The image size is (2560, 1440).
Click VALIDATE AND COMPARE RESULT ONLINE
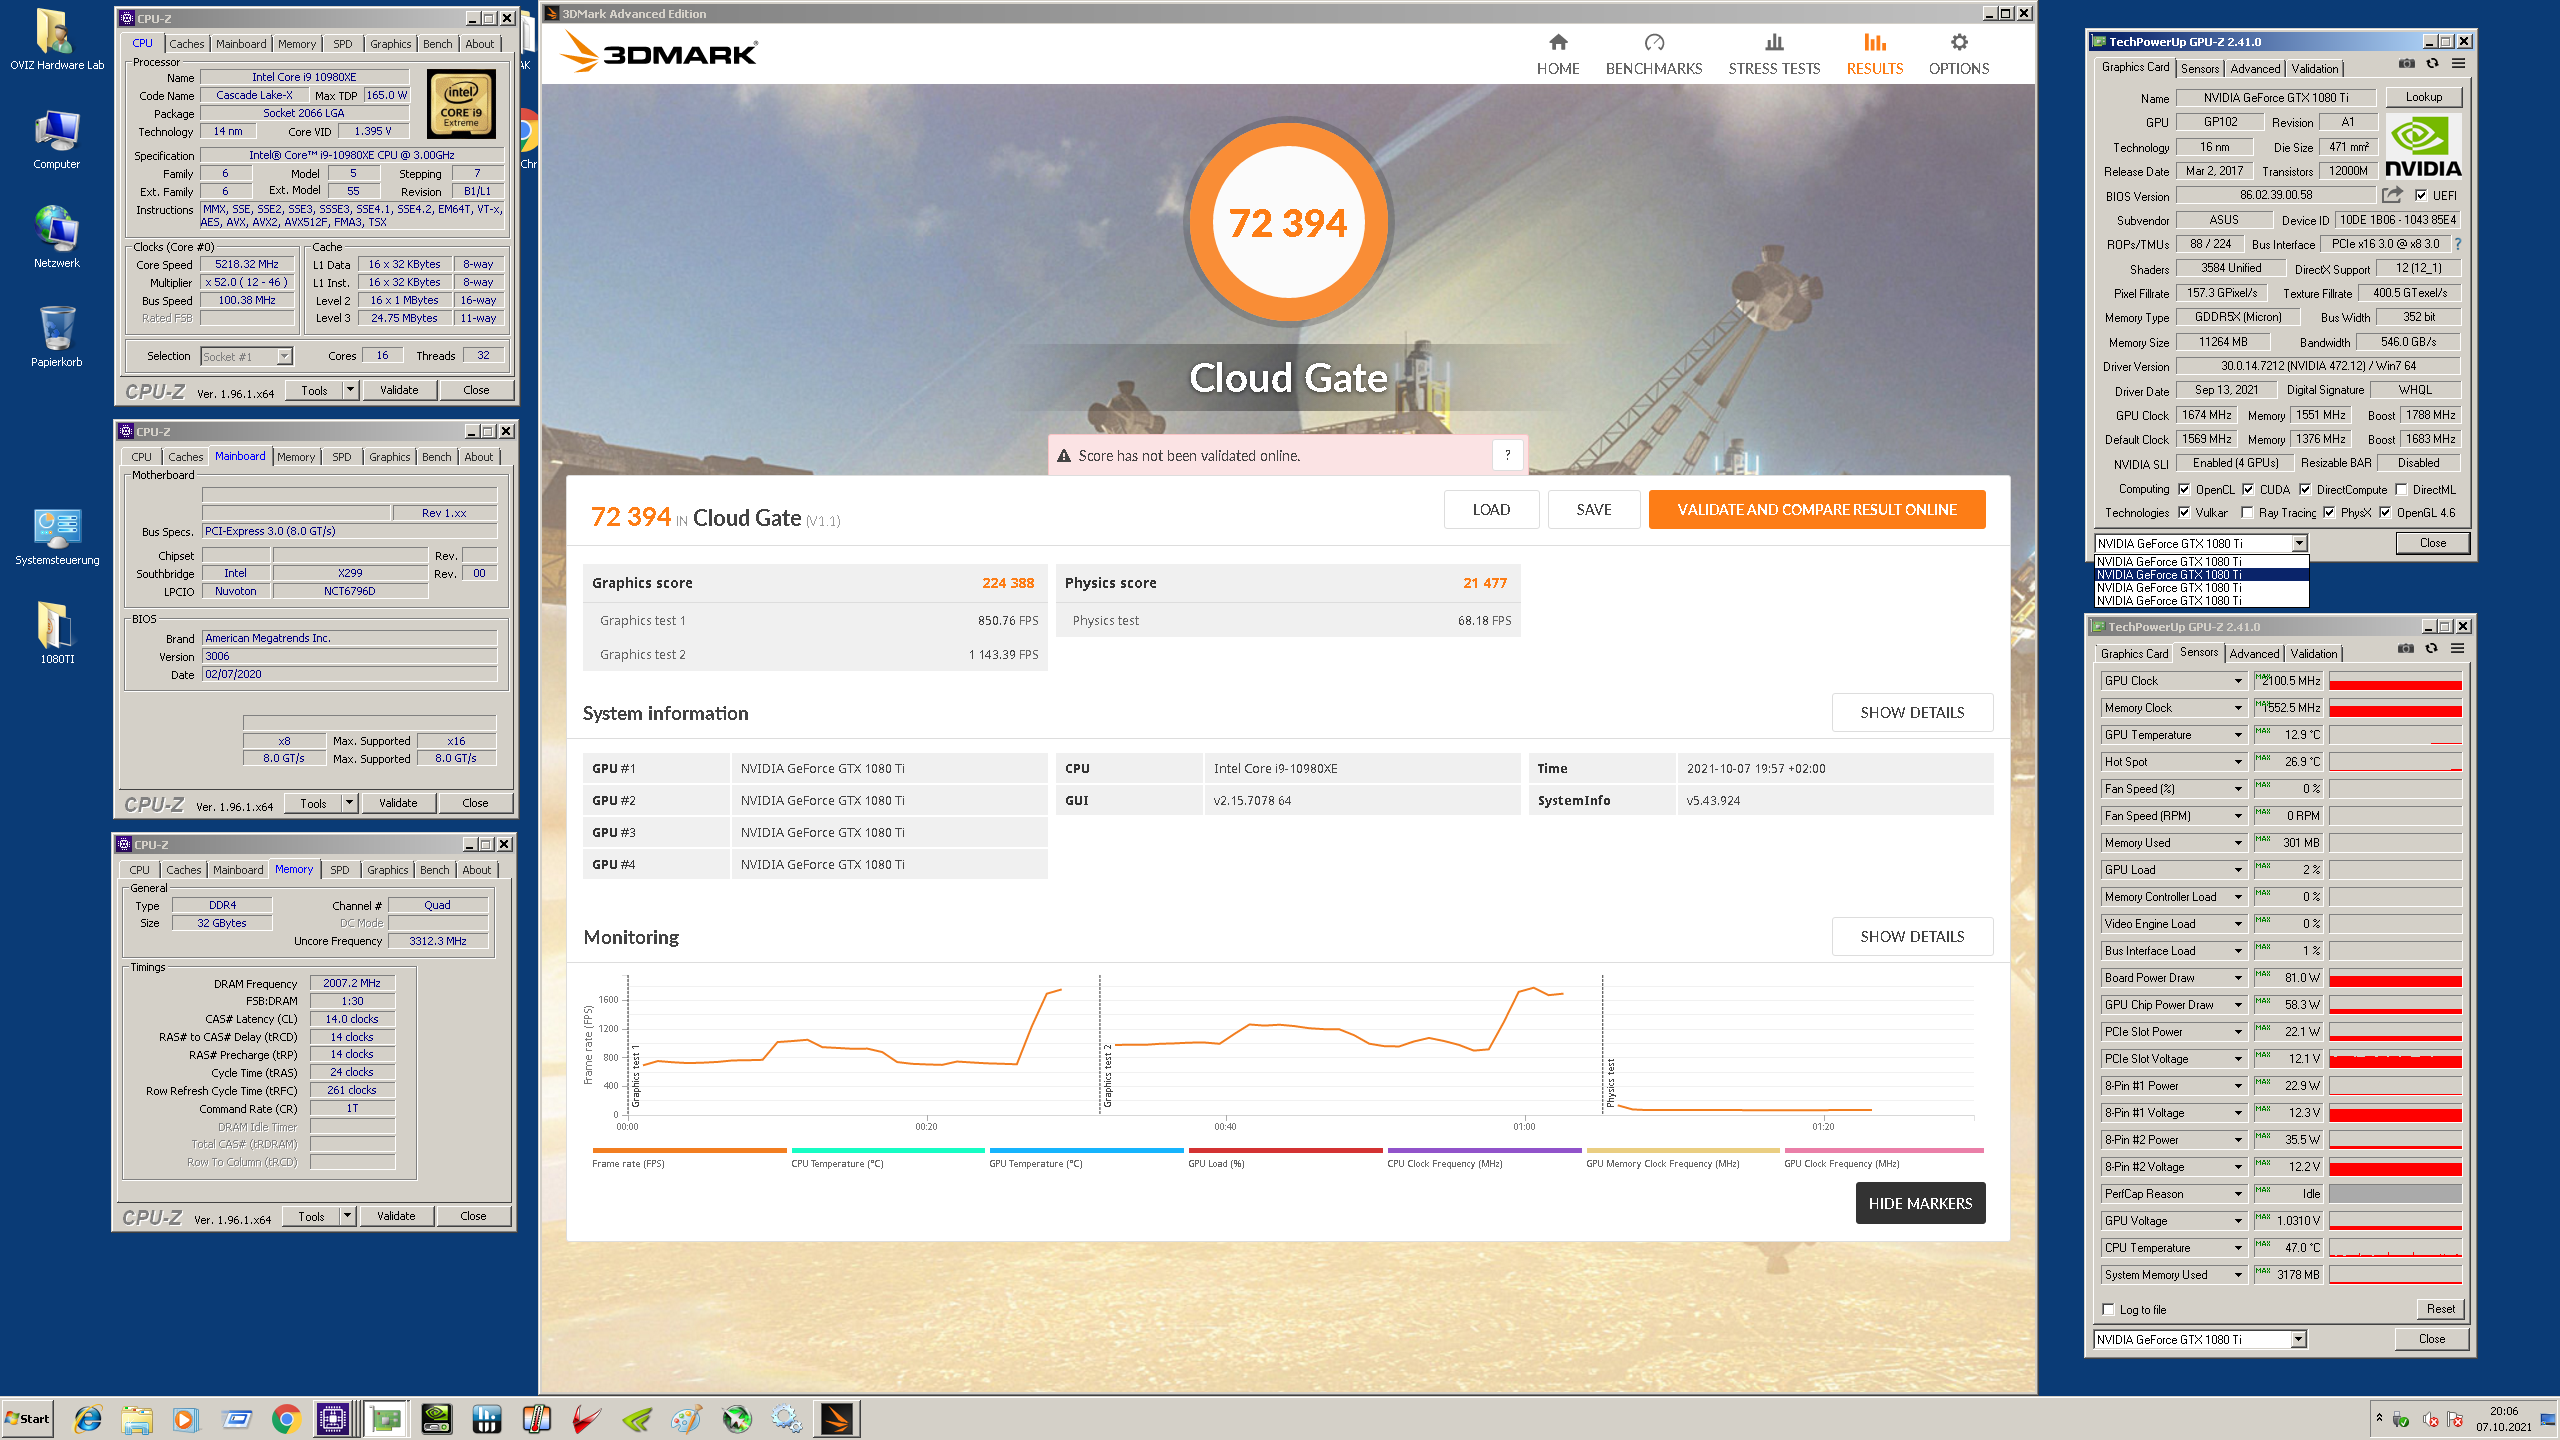click(x=1817, y=509)
